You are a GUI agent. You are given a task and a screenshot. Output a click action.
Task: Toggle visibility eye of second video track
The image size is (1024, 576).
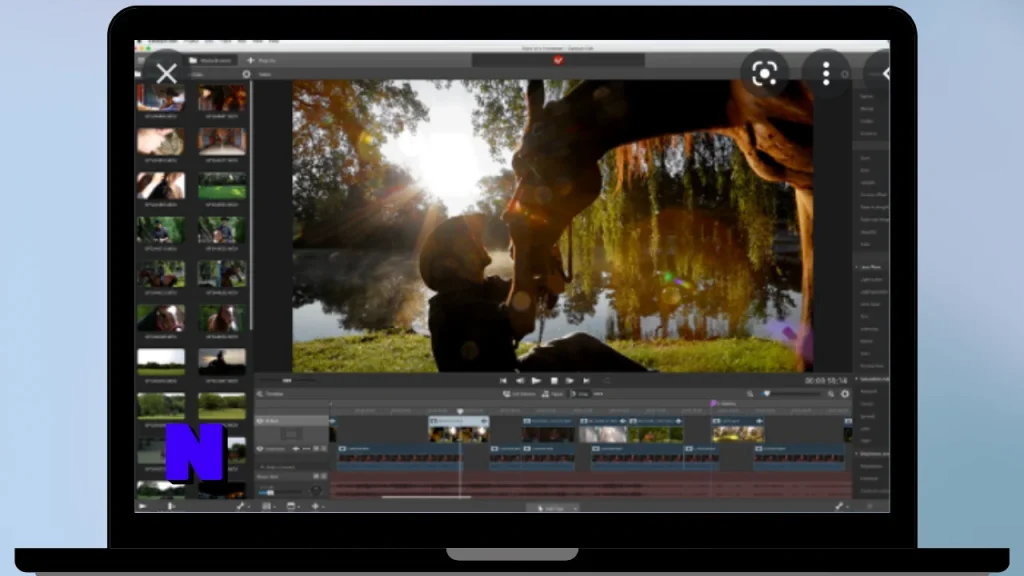(260, 449)
